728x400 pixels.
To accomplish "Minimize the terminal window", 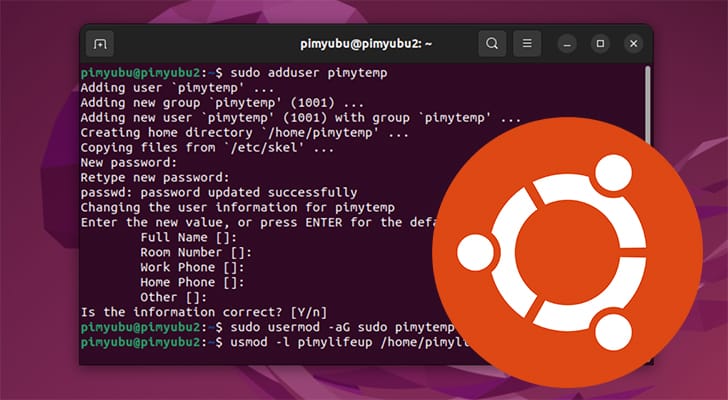I will [x=567, y=44].
